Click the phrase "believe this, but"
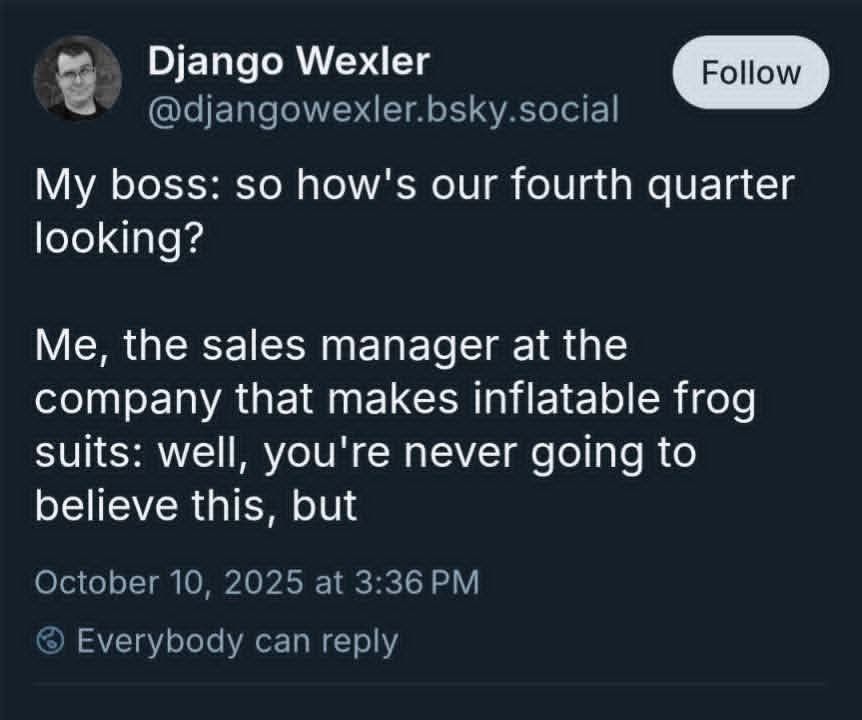862x720 pixels. pos(196,505)
